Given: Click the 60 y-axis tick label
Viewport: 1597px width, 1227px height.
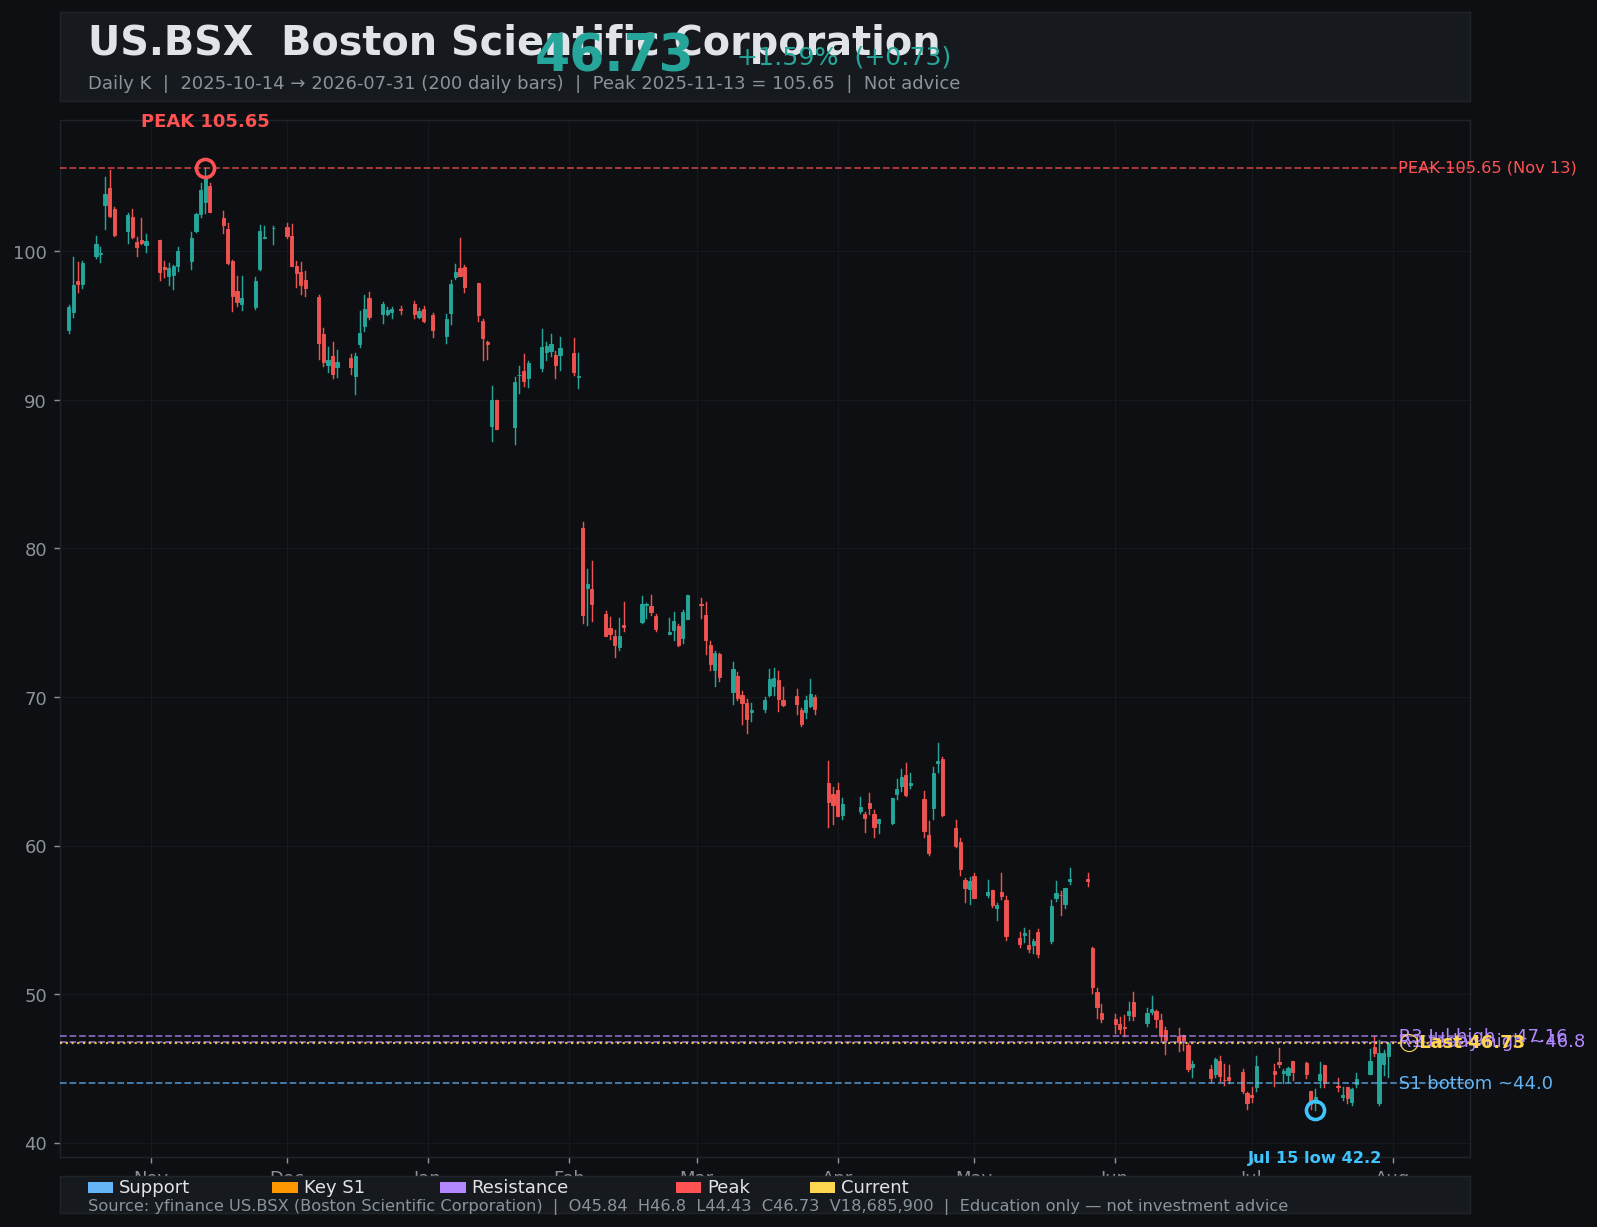Looking at the screenshot, I should [x=36, y=846].
